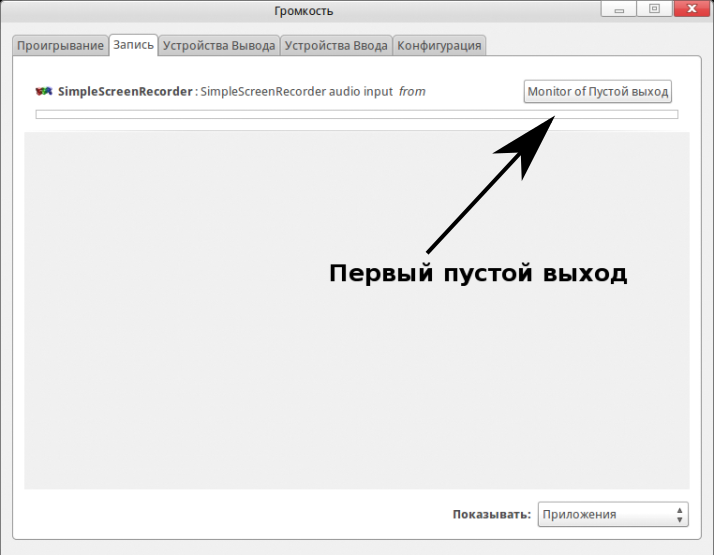The height and width of the screenshot is (555, 714).
Task: Click the SimpleScreenRecorder application icon
Action: [44, 92]
